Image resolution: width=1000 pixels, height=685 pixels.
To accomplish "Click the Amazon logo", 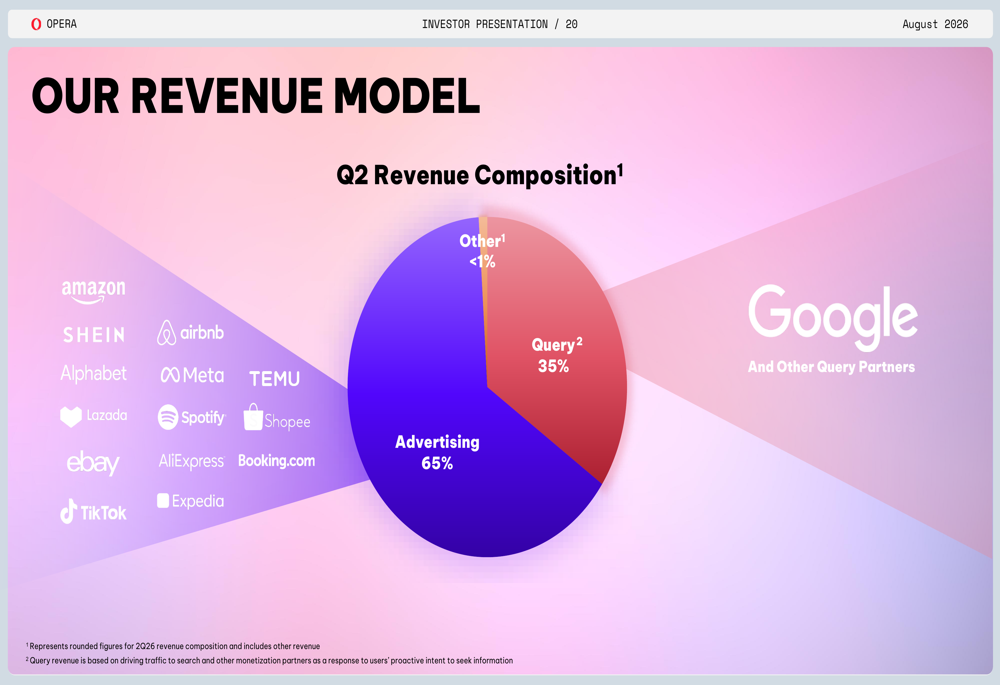I will coord(94,291).
